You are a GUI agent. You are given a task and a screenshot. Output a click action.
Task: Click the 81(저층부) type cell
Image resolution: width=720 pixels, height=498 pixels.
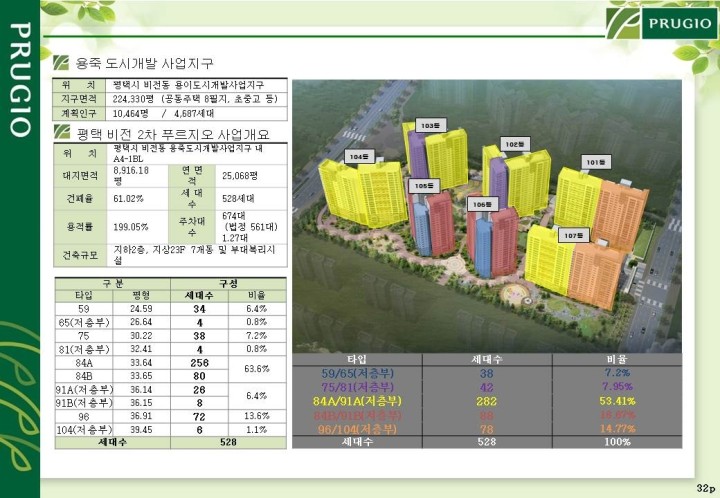[84, 349]
